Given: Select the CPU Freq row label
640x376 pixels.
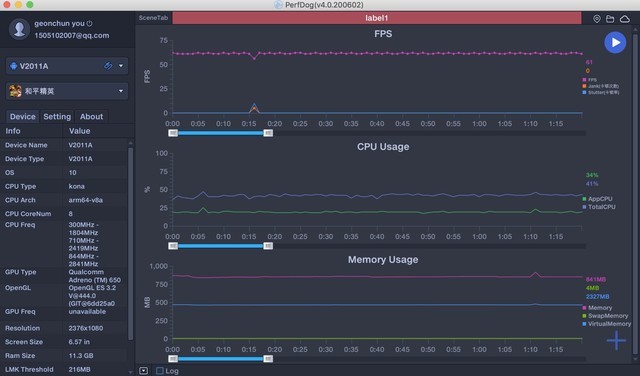Looking at the screenshot, I should tap(20, 225).
